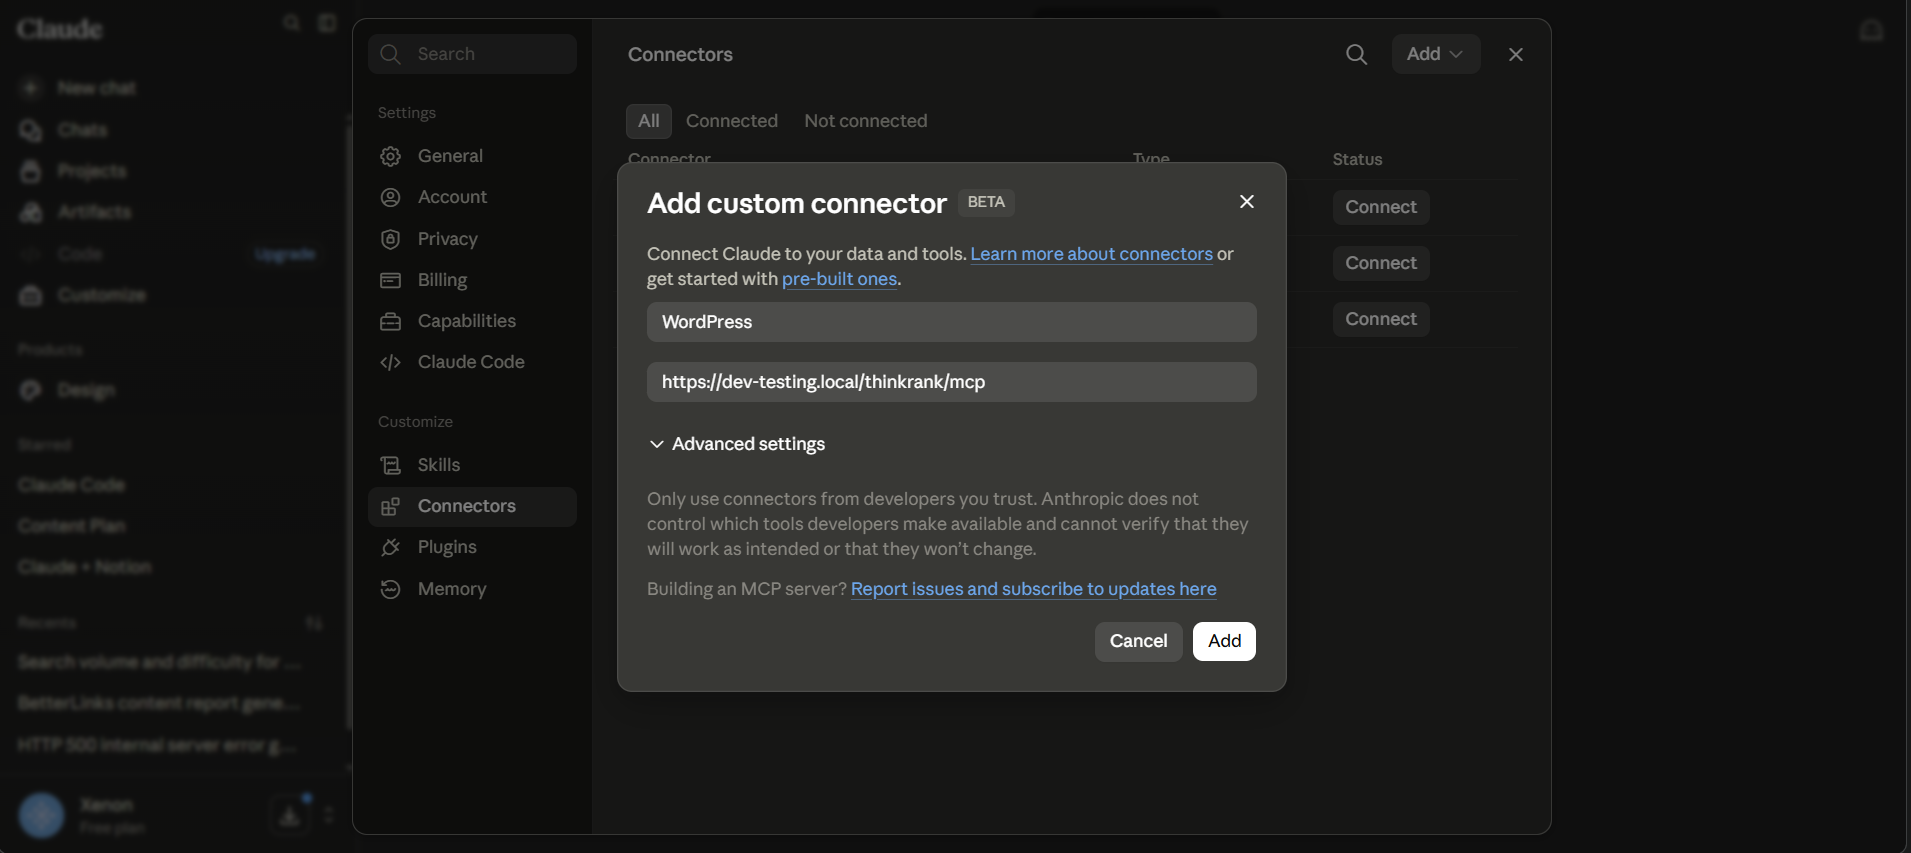Image resolution: width=1911 pixels, height=853 pixels.
Task: Open Claude Code in the Settings list
Action: click(472, 362)
